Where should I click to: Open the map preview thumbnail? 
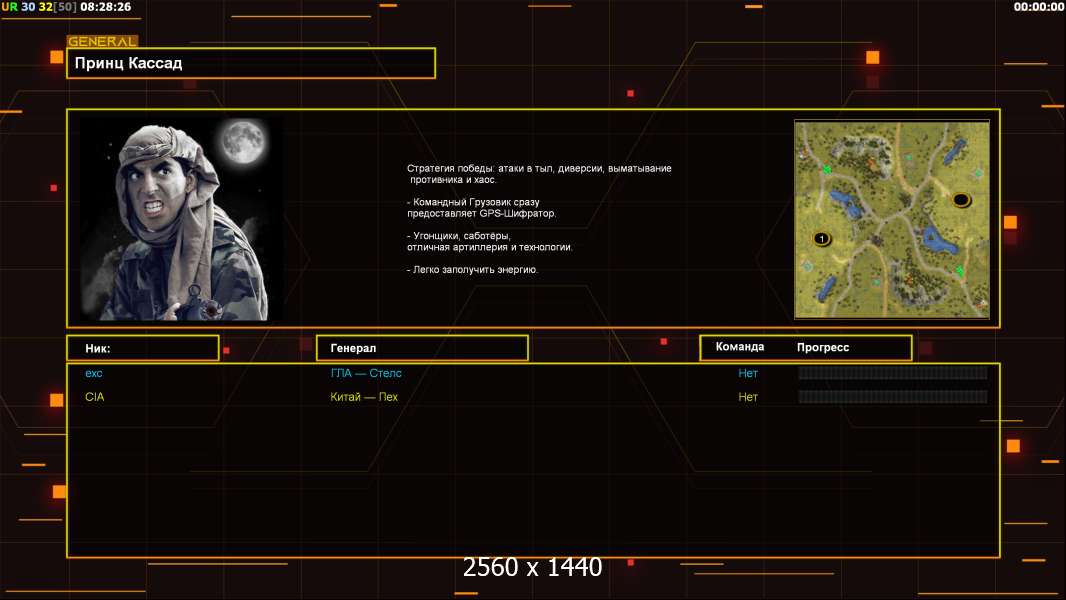[x=892, y=219]
